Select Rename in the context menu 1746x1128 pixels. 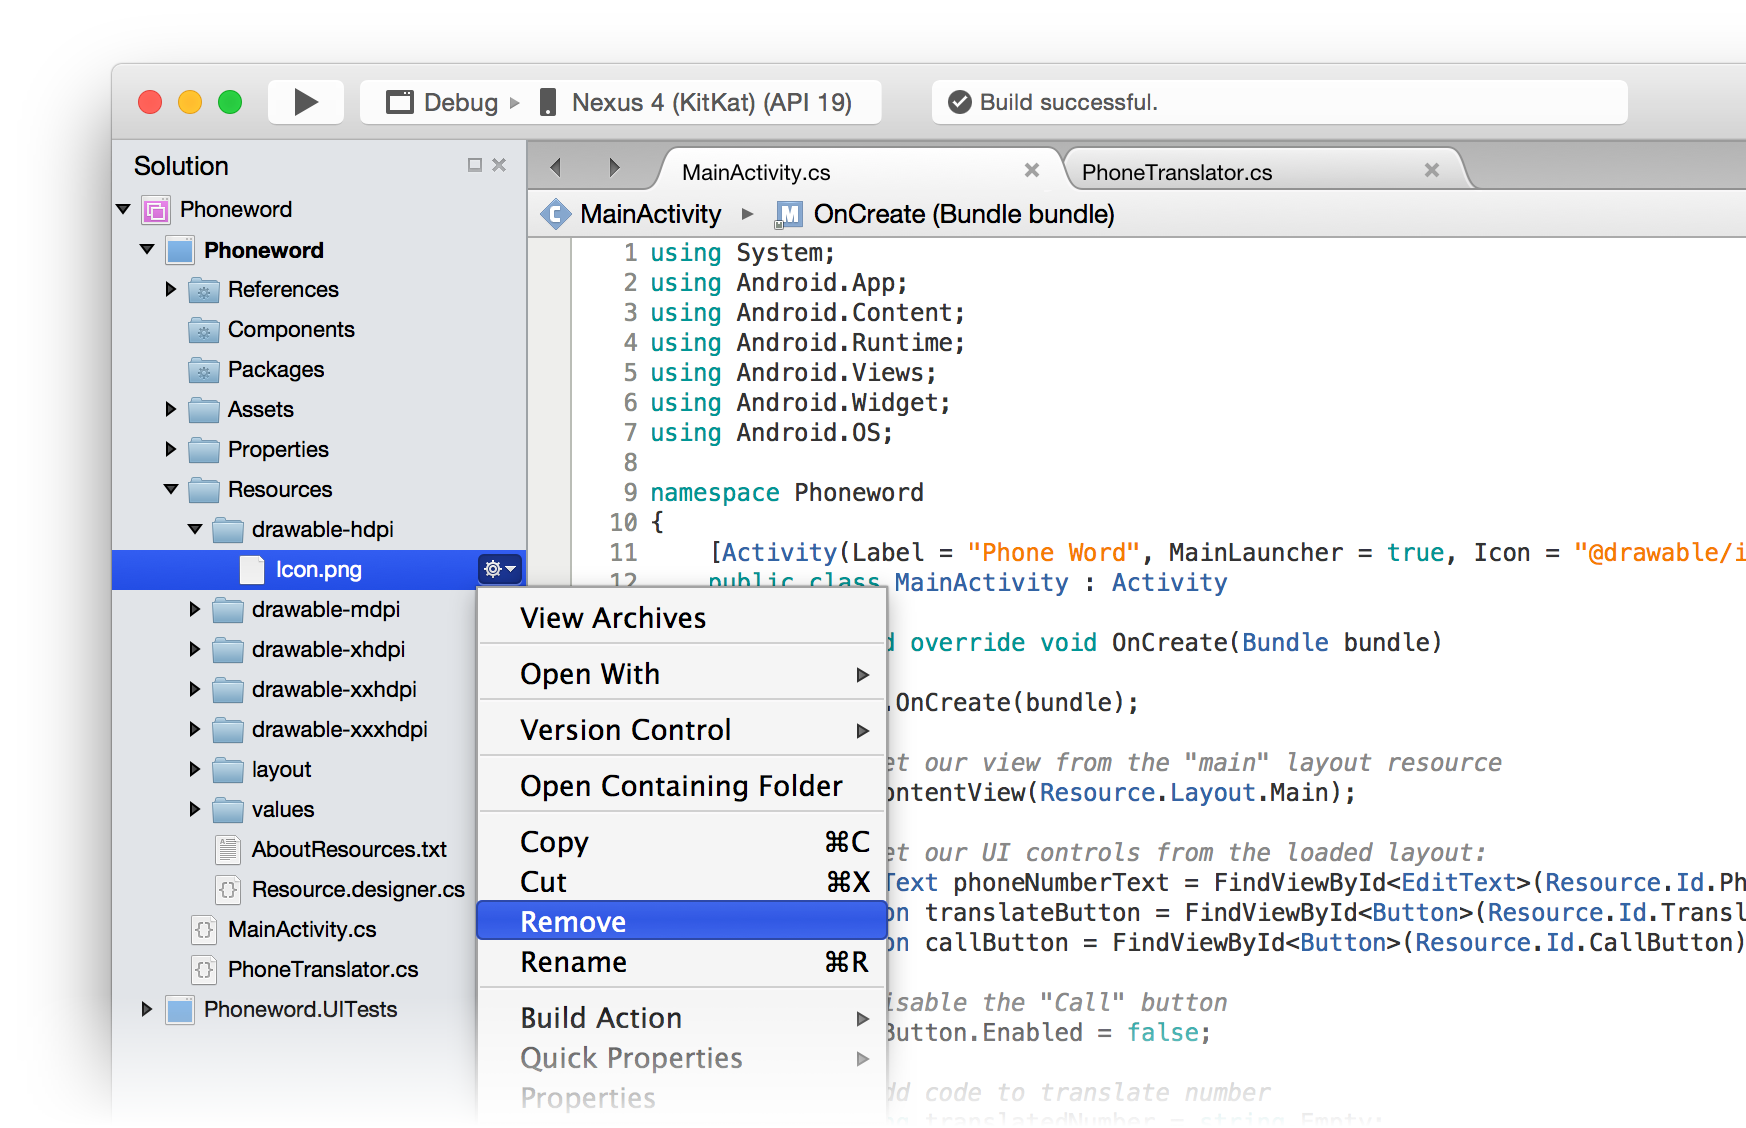(x=573, y=962)
